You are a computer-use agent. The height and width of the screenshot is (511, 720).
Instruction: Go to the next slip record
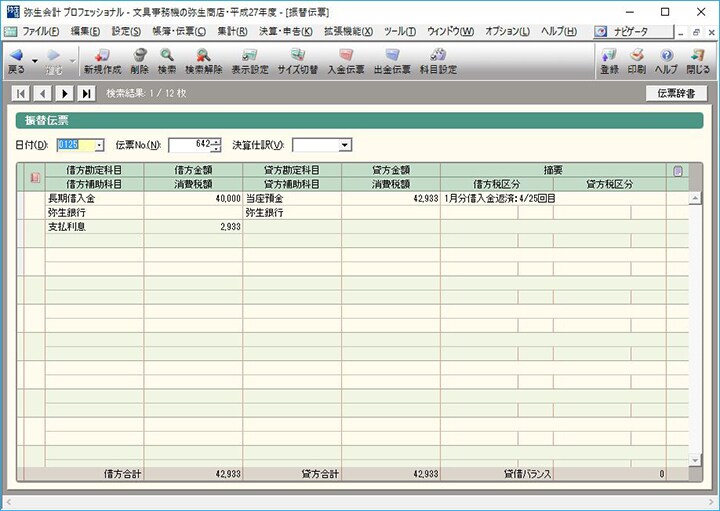pyautogui.click(x=65, y=94)
